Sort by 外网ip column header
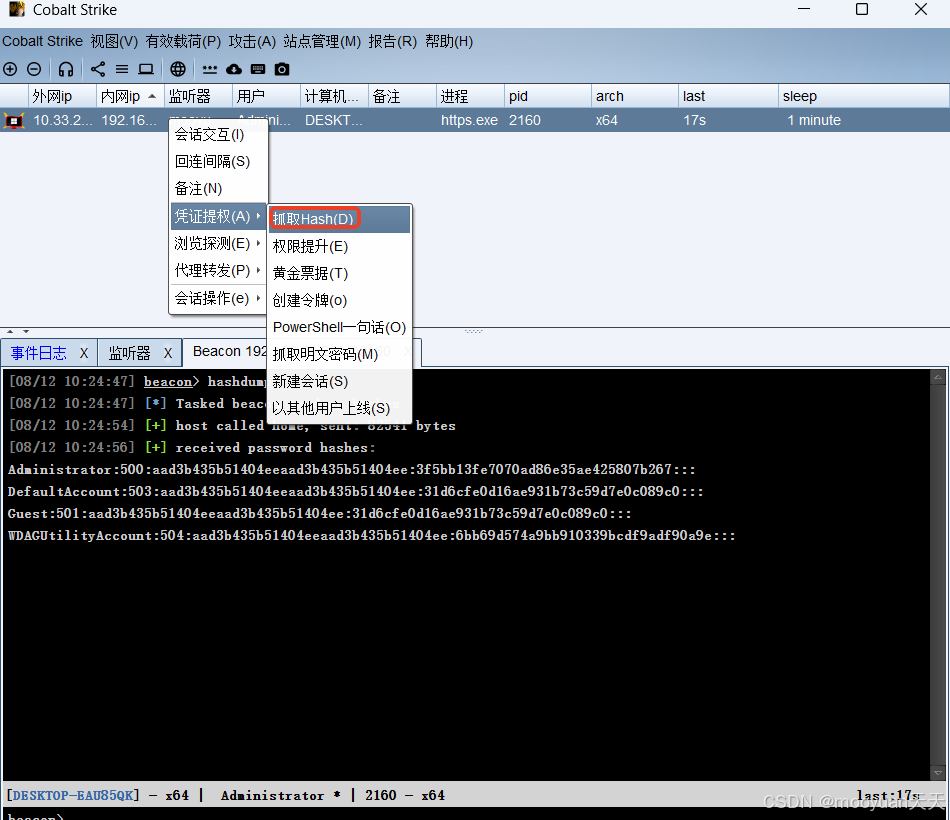This screenshot has width=950, height=820. click(x=62, y=96)
